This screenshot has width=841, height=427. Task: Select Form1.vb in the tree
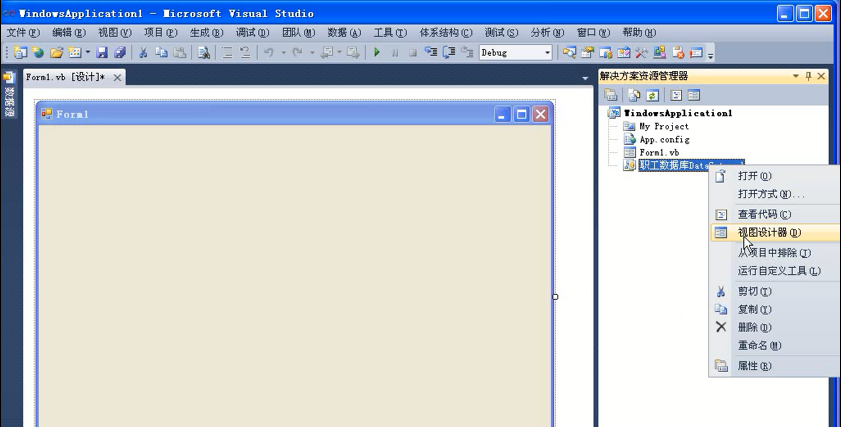659,152
